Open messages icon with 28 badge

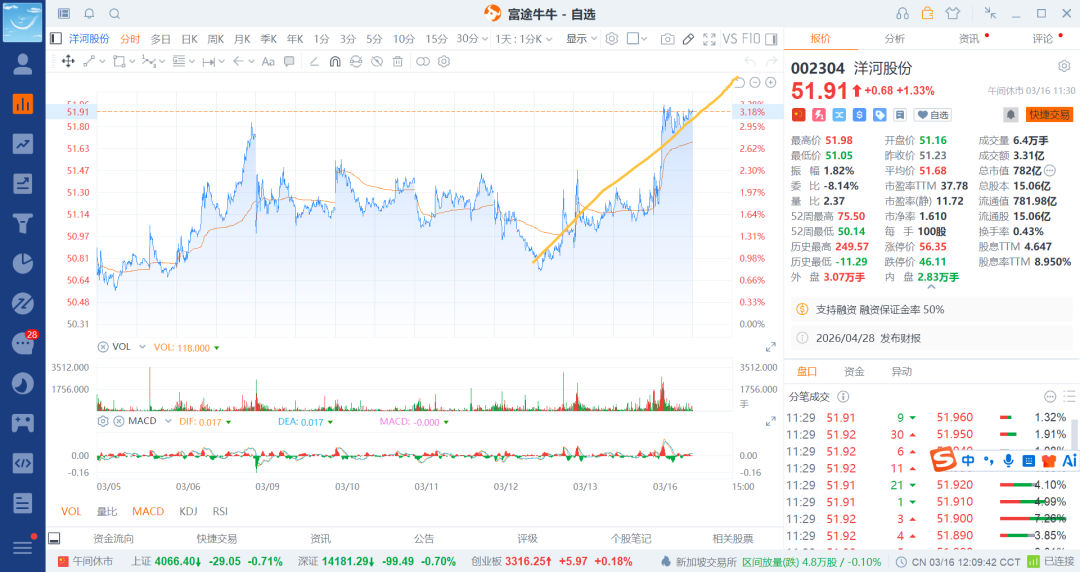[23, 343]
